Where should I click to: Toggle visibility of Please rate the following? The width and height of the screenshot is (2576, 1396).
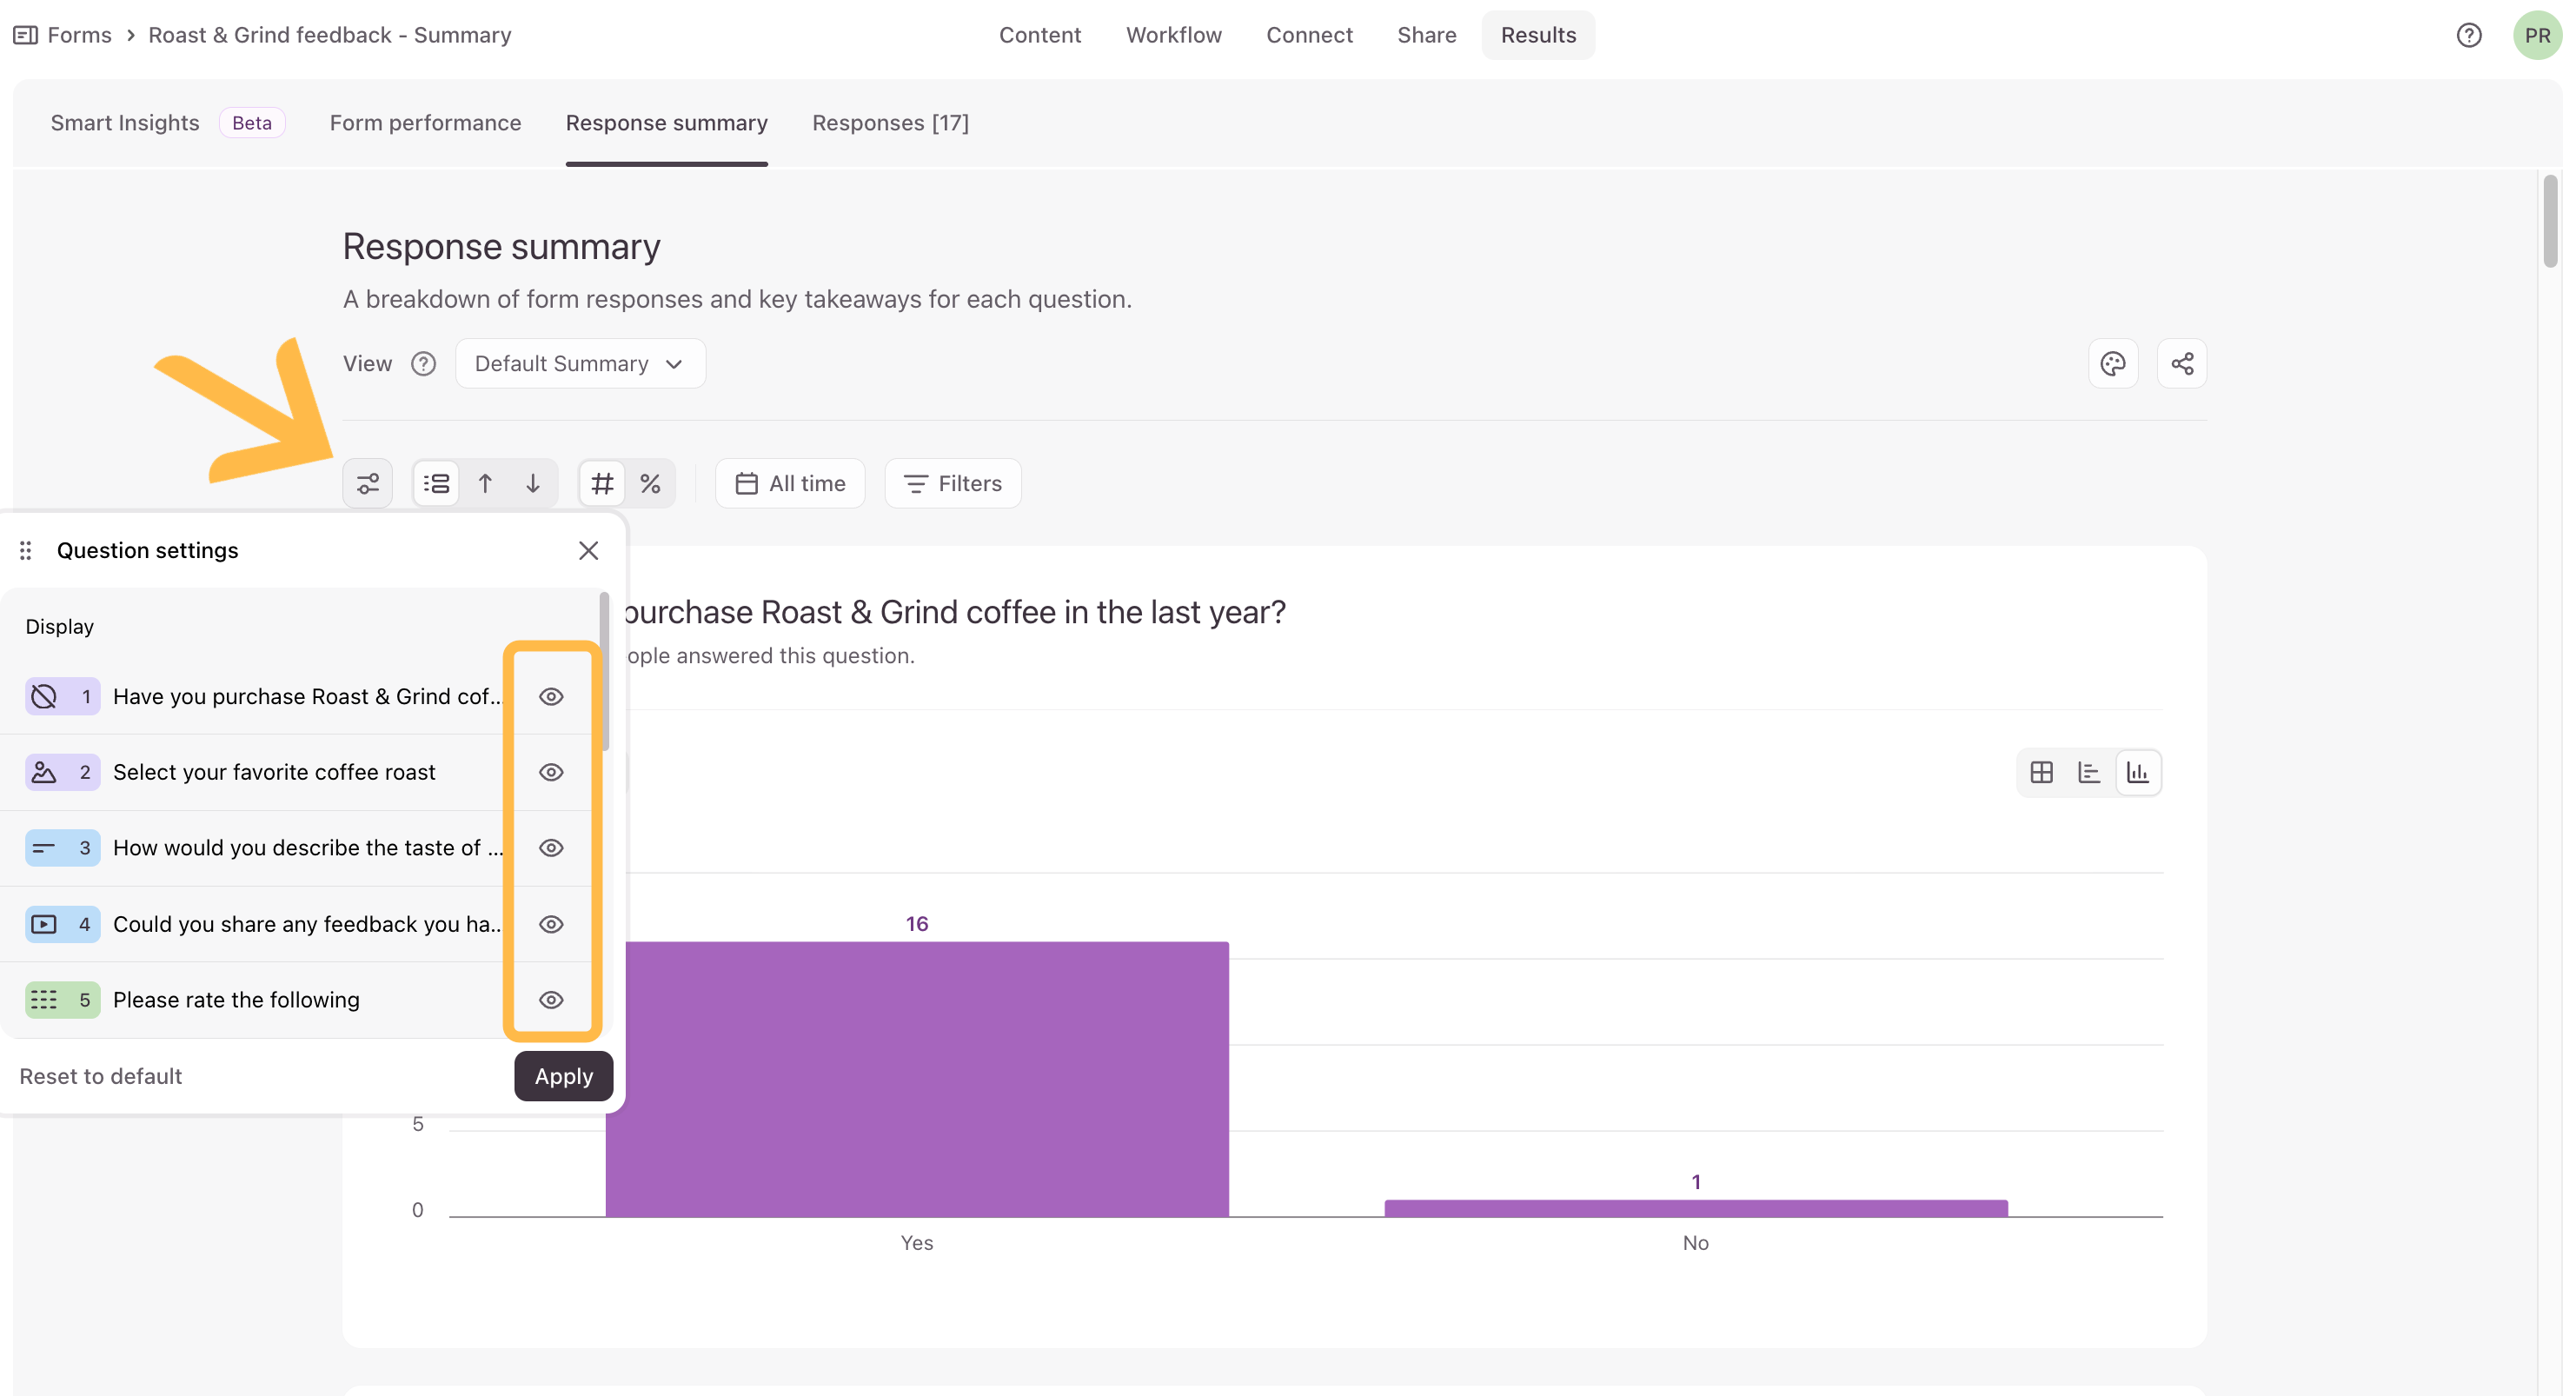(551, 1000)
